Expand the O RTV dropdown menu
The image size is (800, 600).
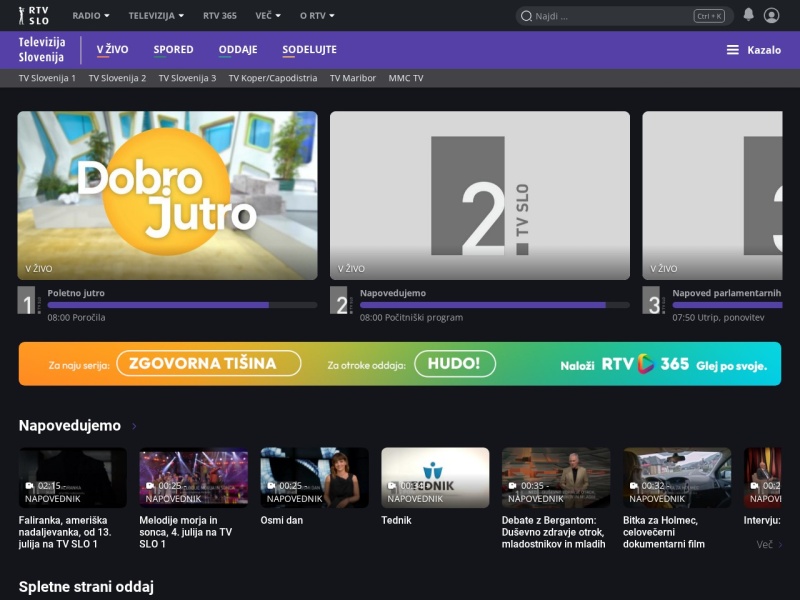point(317,16)
